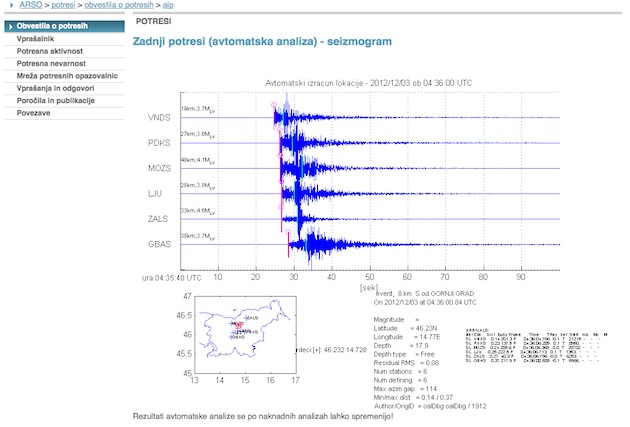Click the VNDS station seismogram trace
The width and height of the screenshot is (630, 427).
[400, 118]
